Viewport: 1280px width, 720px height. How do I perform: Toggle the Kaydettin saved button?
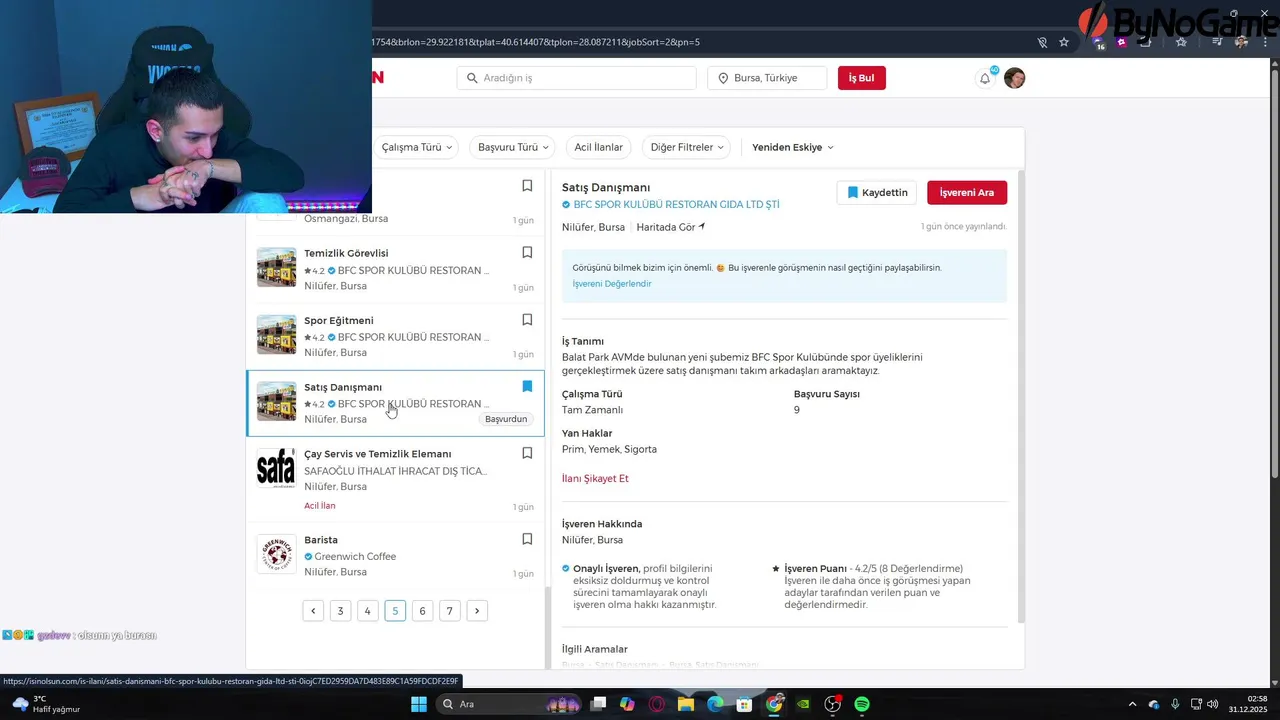878,192
